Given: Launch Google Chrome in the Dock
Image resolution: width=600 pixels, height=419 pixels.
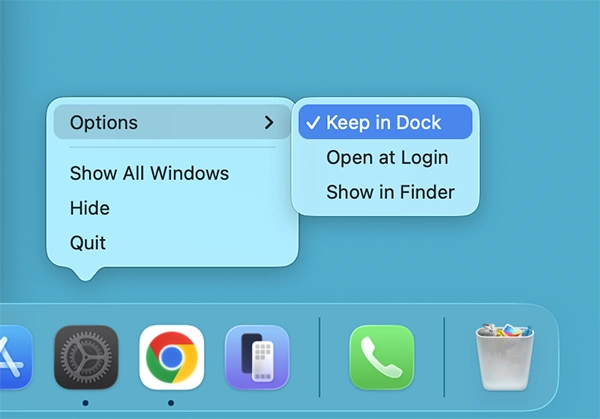Looking at the screenshot, I should point(171,357).
